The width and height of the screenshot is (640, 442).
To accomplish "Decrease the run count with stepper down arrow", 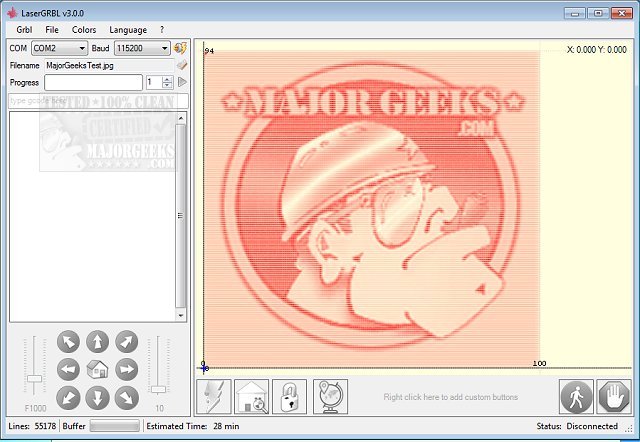I will tap(167, 85).
